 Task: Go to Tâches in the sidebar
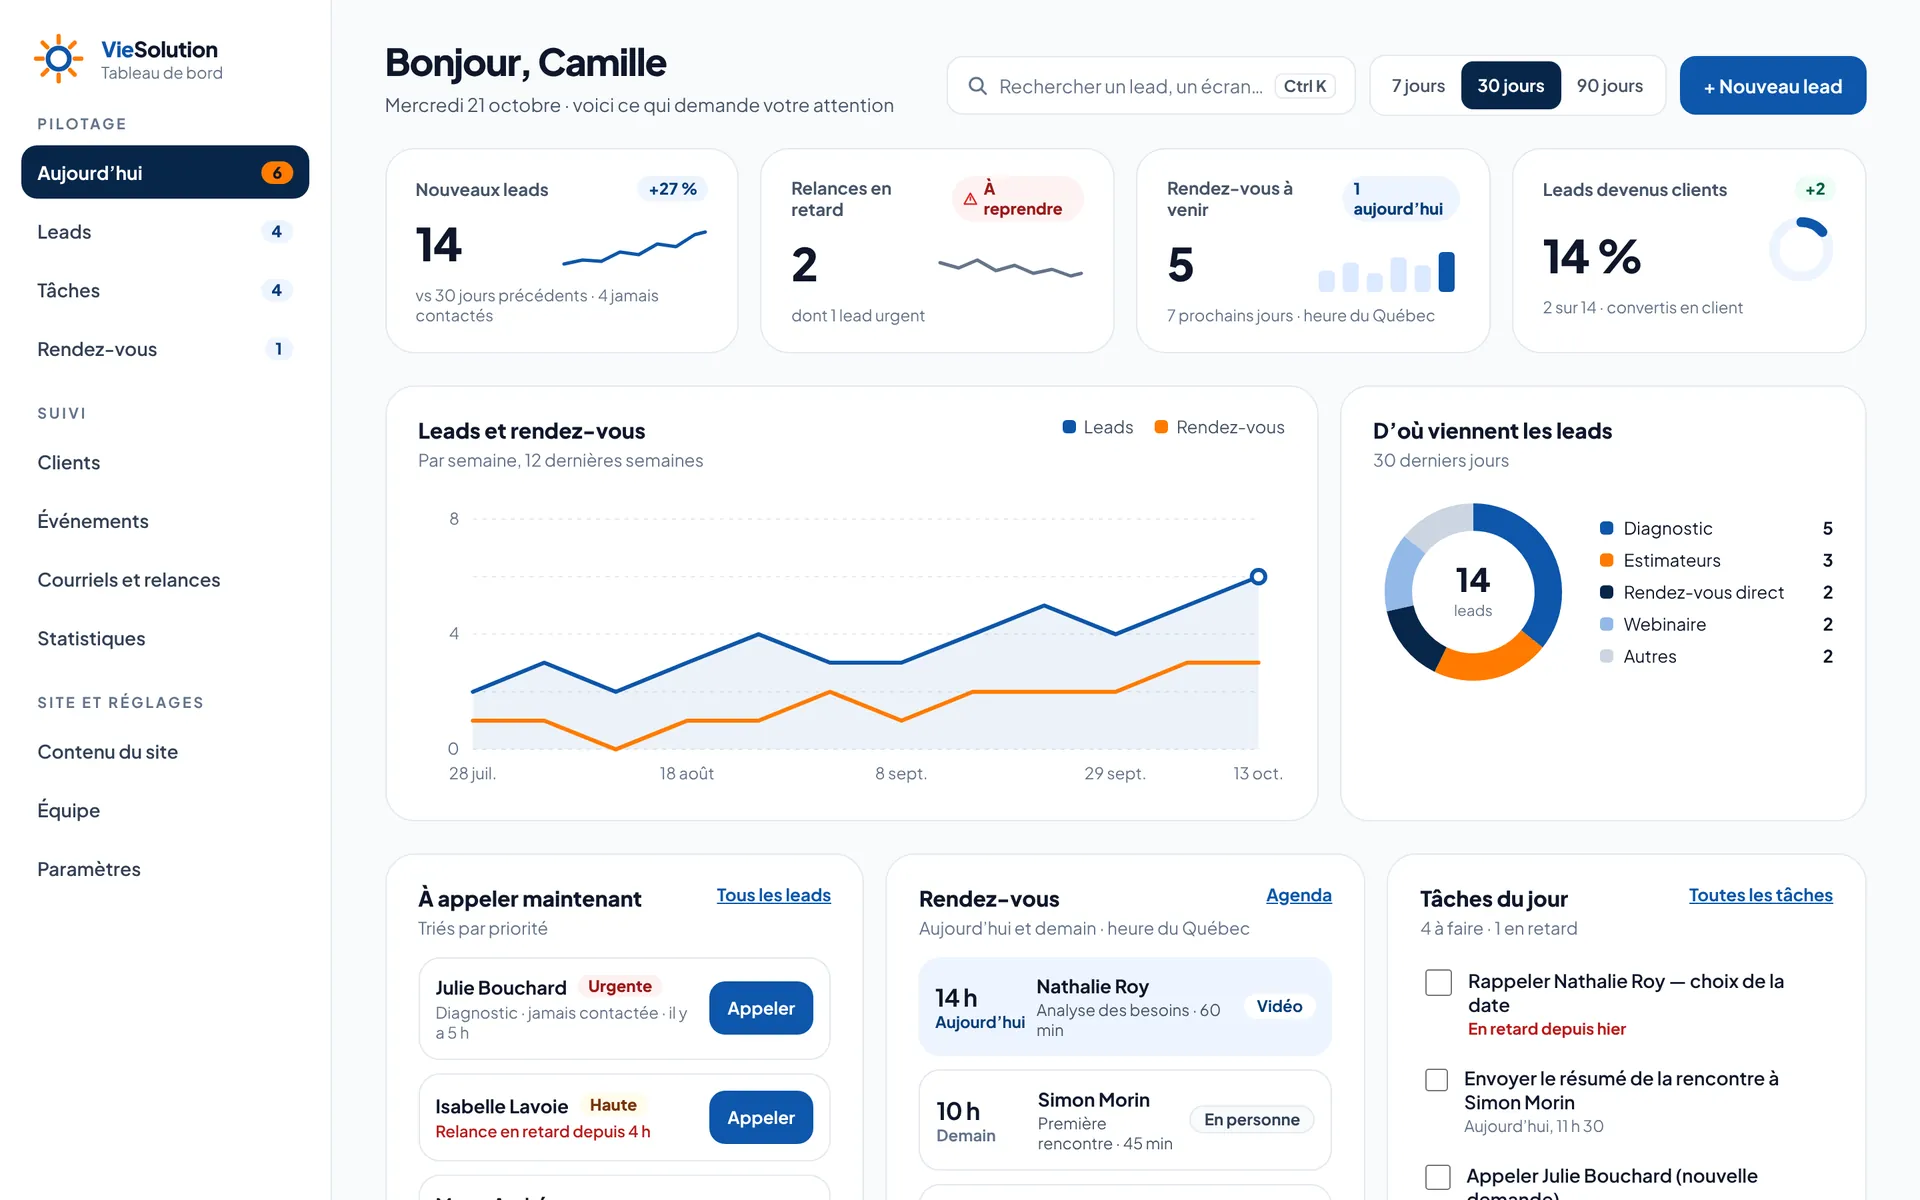tap(165, 290)
